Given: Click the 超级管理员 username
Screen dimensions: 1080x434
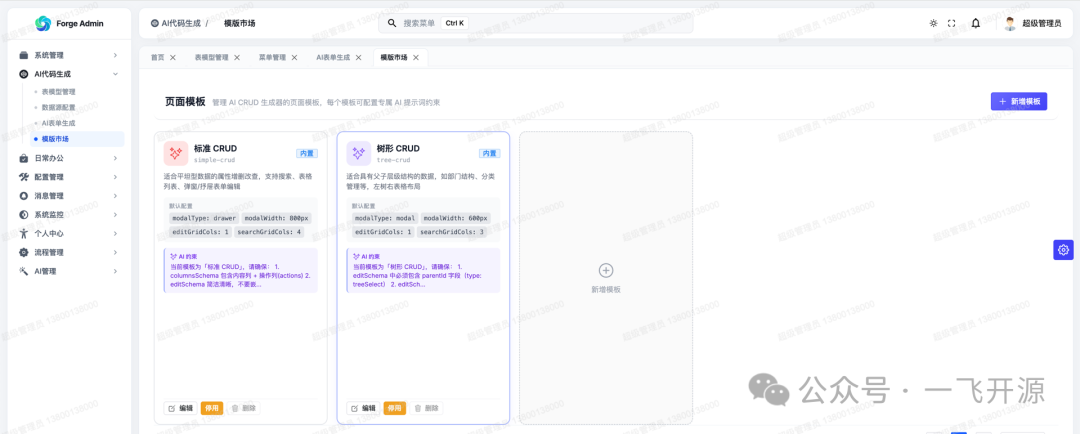Looking at the screenshot, I should (1041, 23).
